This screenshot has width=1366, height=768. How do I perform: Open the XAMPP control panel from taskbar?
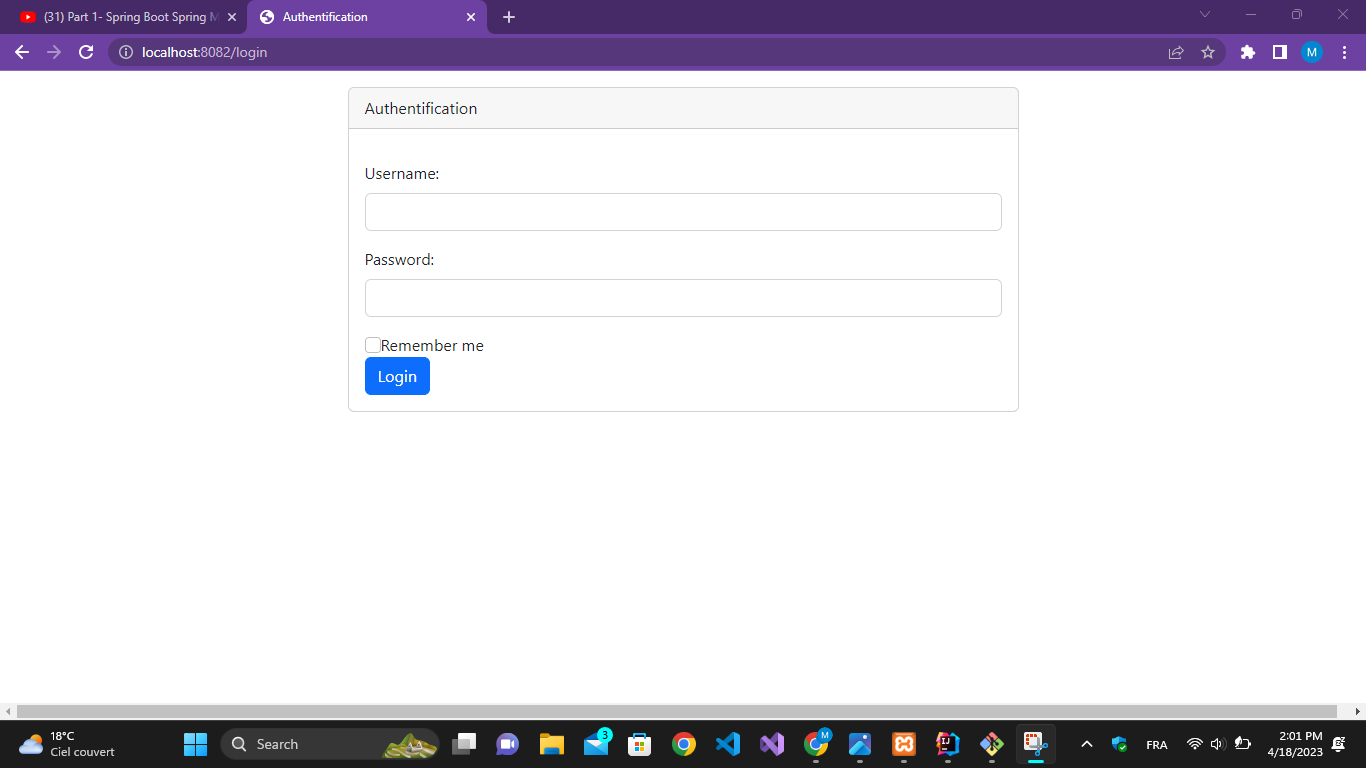tap(903, 744)
